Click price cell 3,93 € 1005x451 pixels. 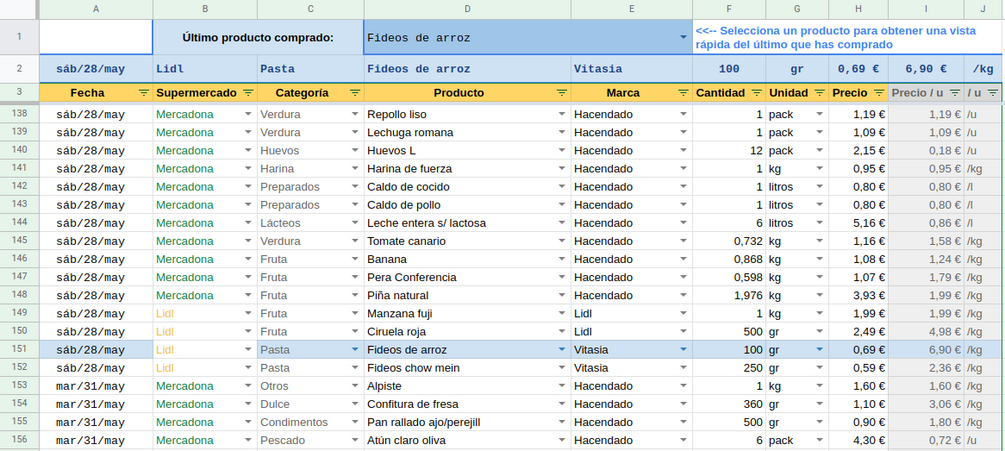coord(858,295)
